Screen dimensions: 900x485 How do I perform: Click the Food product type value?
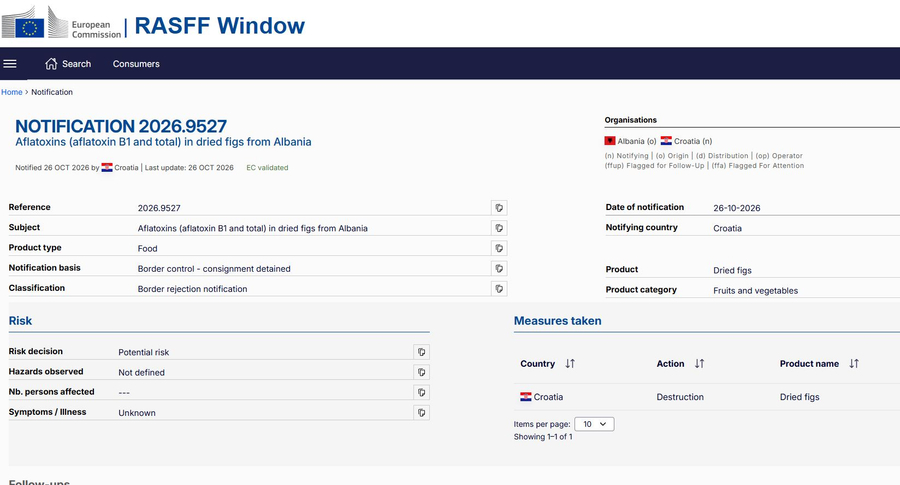pos(148,249)
